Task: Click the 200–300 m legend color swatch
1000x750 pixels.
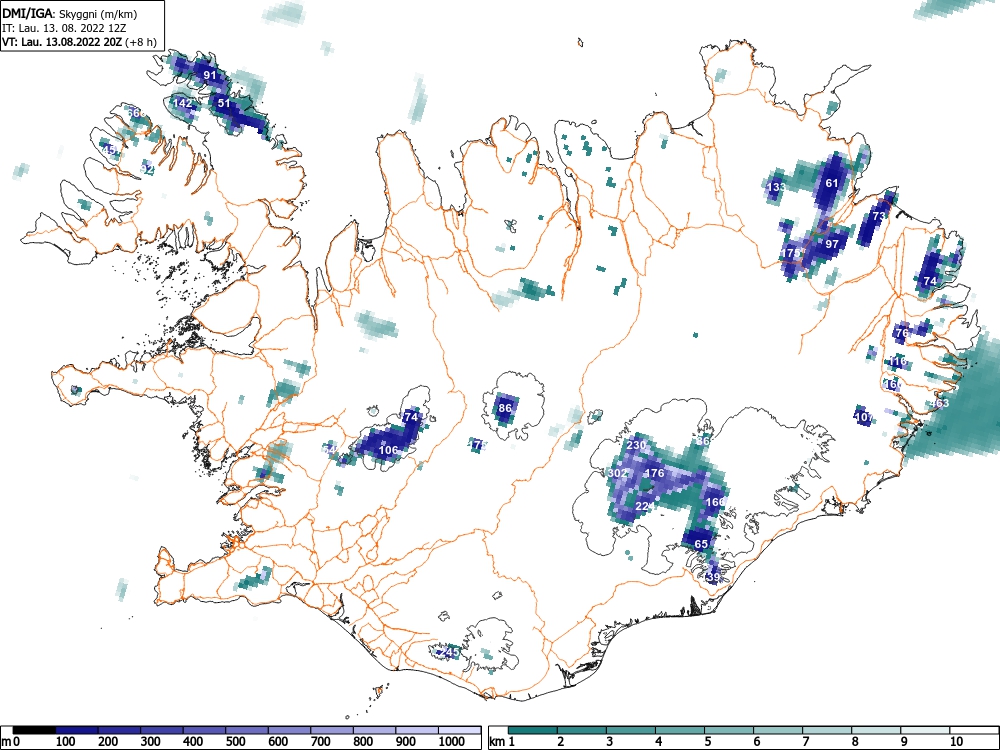Action: coord(119,730)
